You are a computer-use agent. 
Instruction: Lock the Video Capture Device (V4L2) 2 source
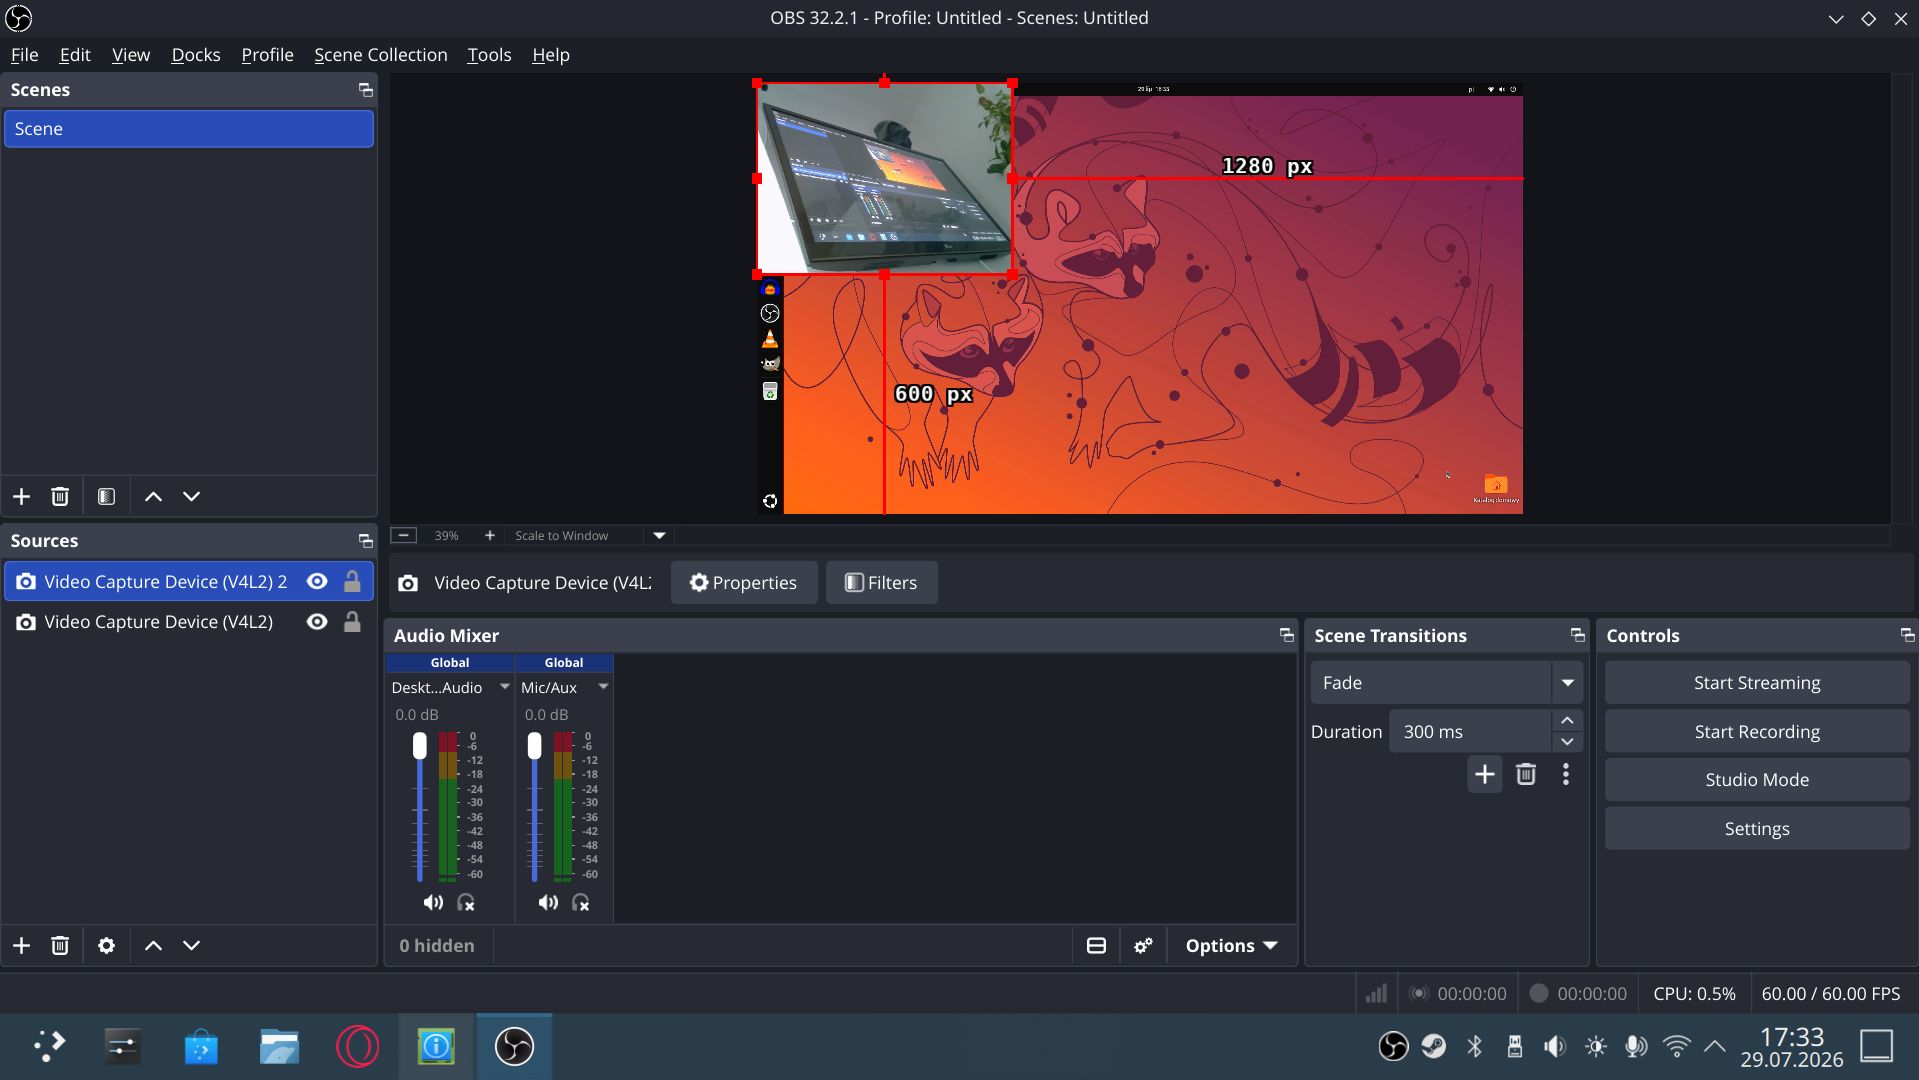pyautogui.click(x=352, y=581)
